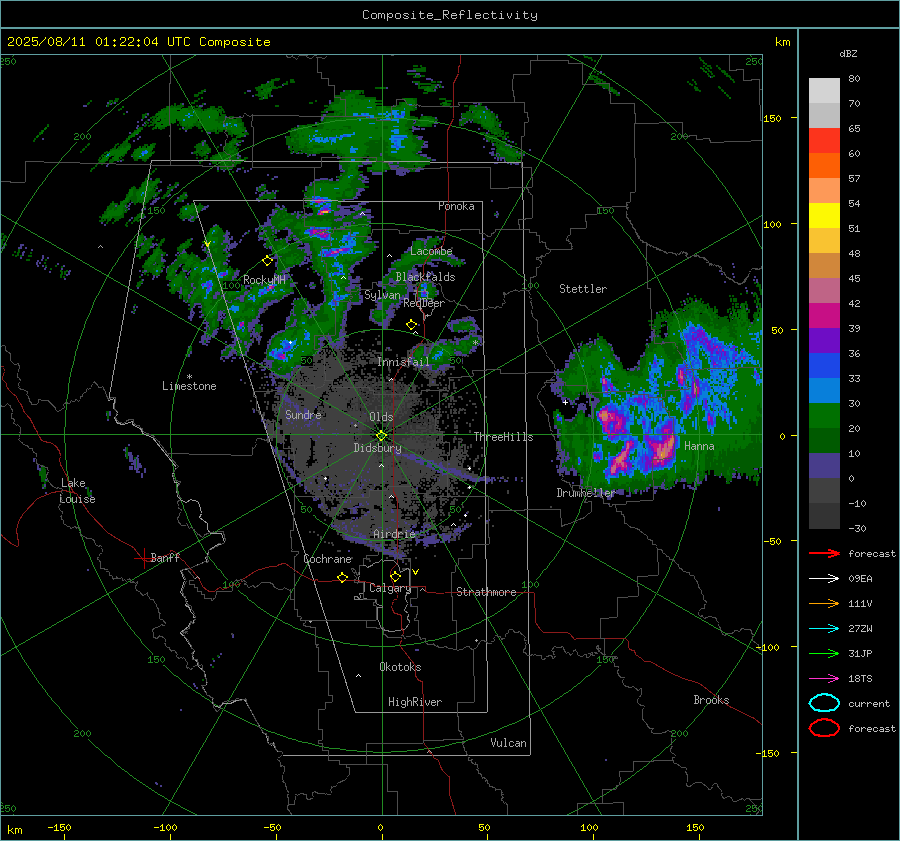The height and width of the screenshot is (841, 900).
Task: Click the Lake Louise label
Action: tap(77, 491)
